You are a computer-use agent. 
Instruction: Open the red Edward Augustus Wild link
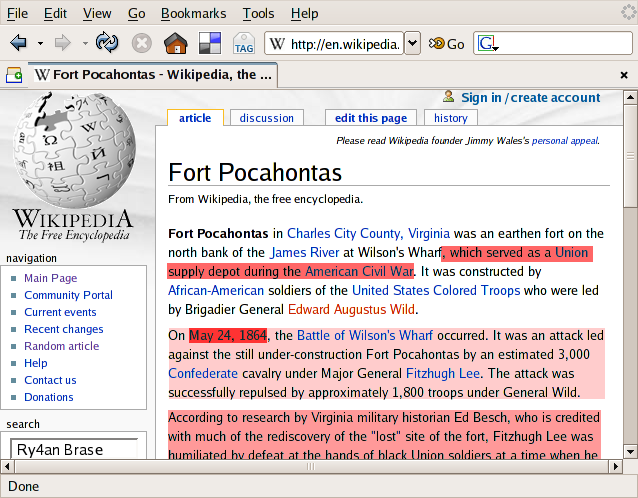(351, 310)
